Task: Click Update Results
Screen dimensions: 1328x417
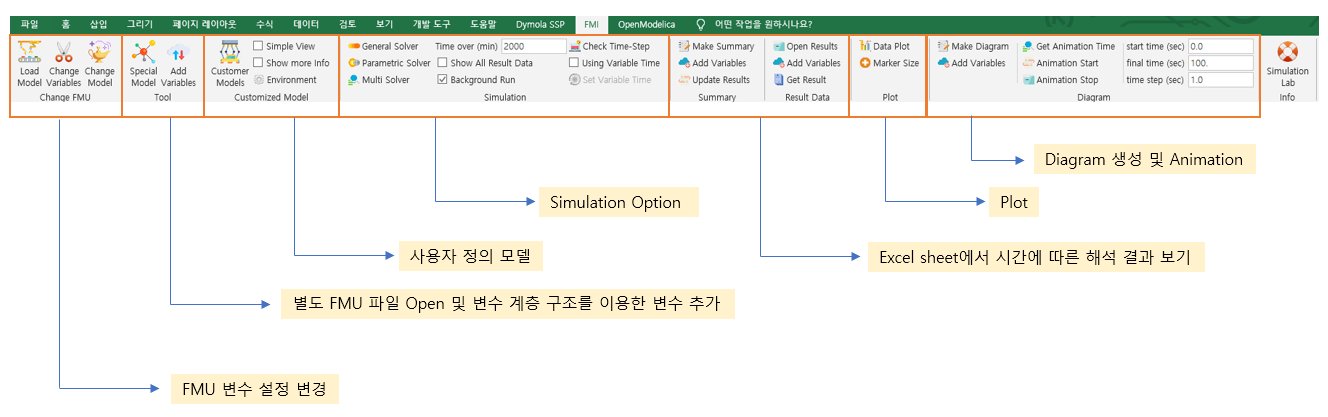Action: click(x=714, y=80)
